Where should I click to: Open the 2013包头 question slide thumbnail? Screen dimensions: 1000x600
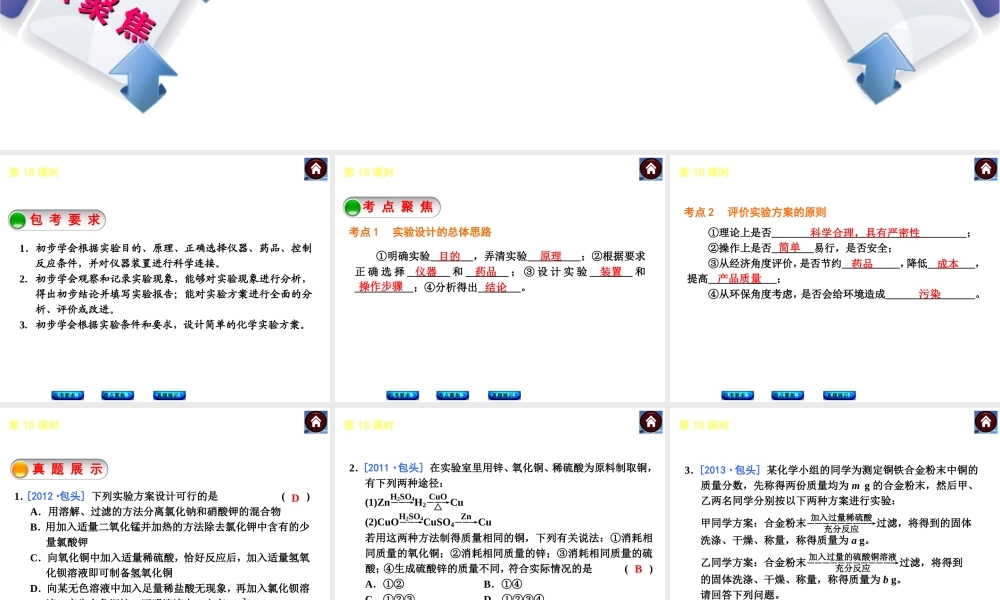(x=835, y=504)
